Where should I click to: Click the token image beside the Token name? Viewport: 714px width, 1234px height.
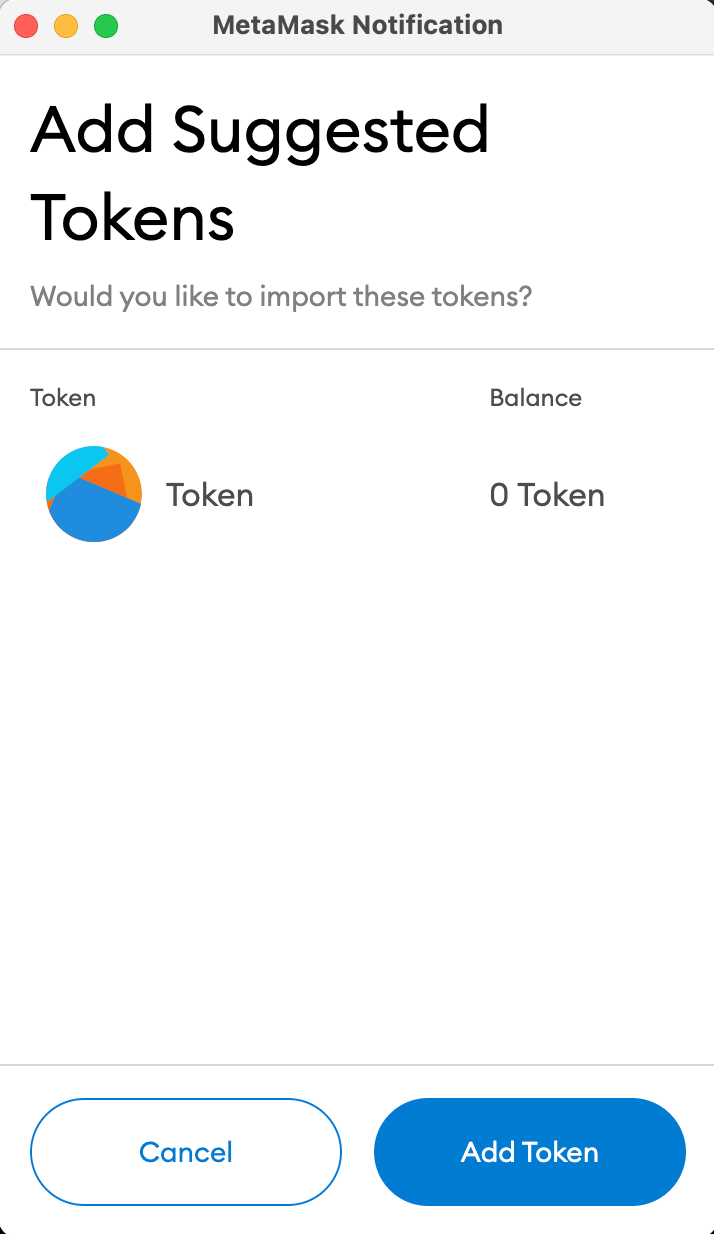(x=94, y=494)
